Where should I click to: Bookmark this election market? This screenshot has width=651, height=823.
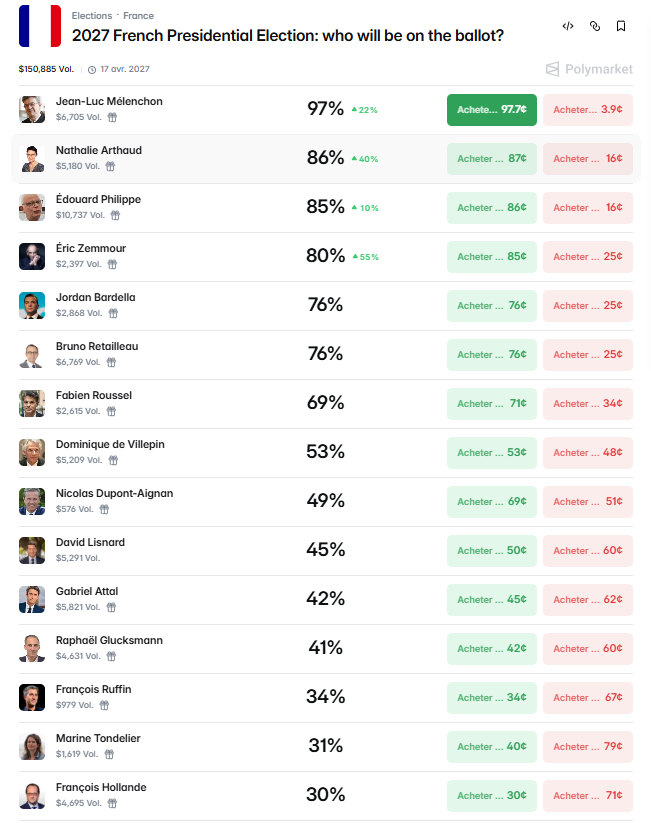tap(621, 26)
